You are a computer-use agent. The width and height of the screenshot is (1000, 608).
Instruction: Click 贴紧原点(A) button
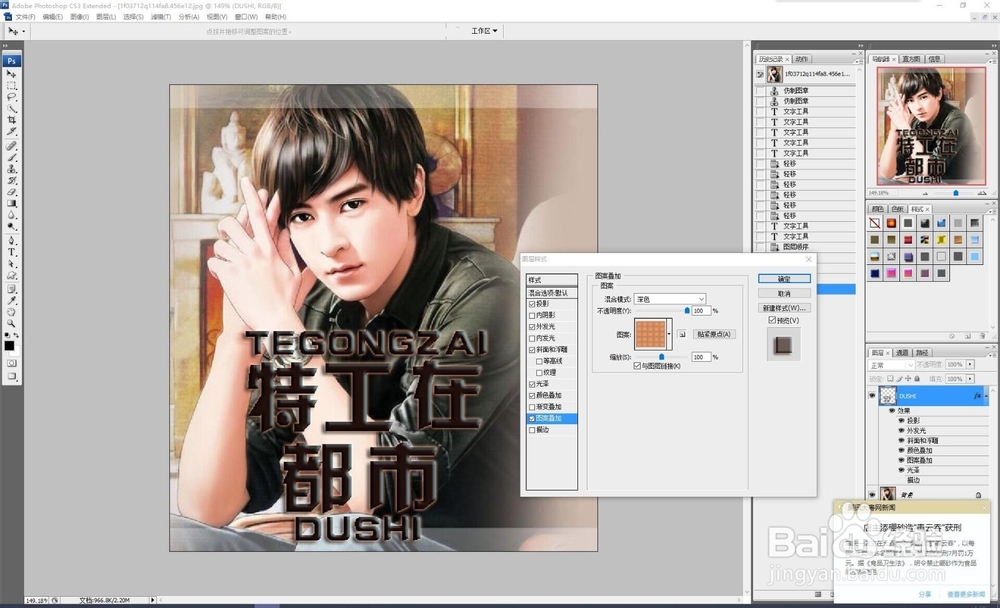pos(713,334)
